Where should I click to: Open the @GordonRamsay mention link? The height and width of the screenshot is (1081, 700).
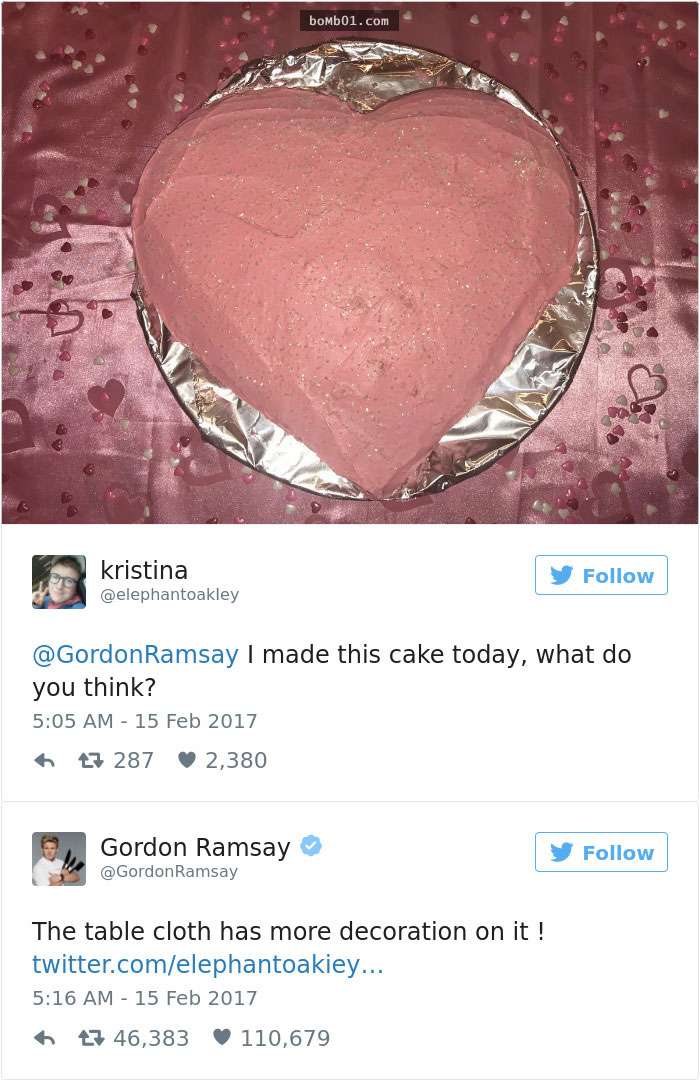click(135, 654)
